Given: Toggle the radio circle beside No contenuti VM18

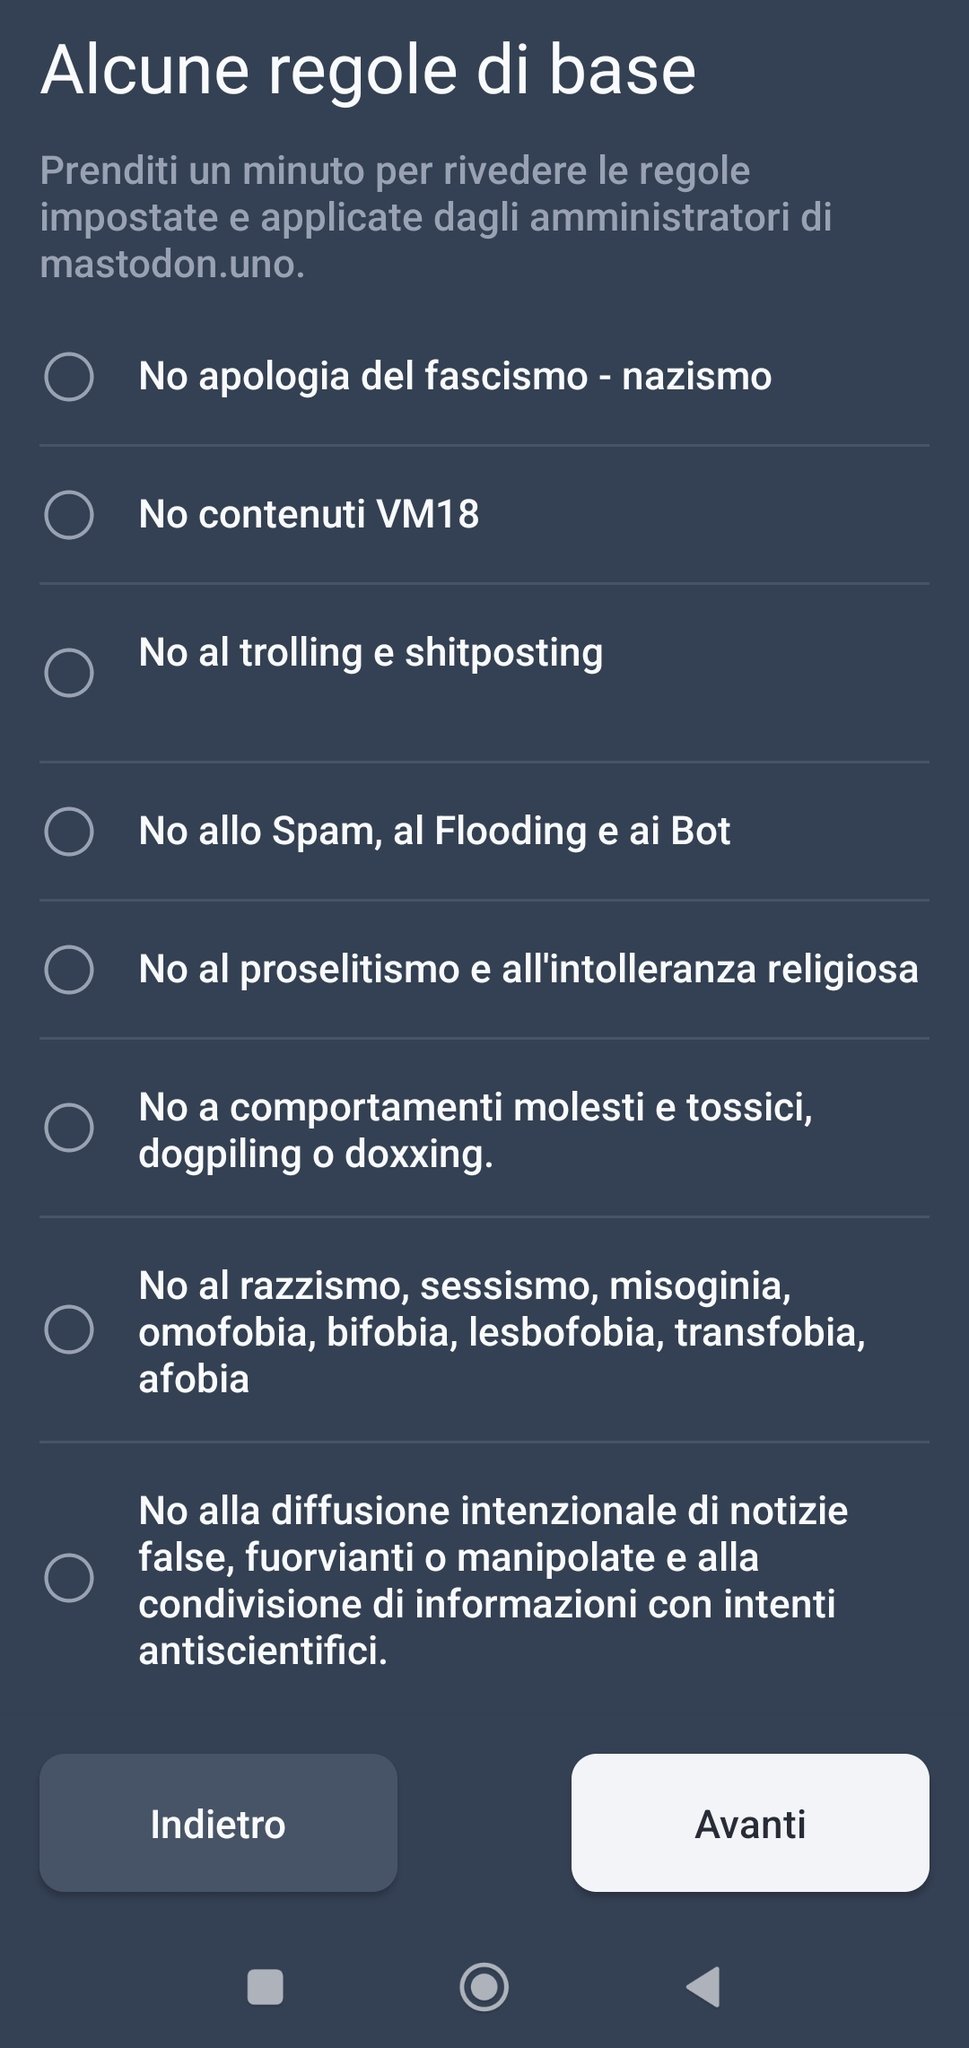Looking at the screenshot, I should 69,515.
